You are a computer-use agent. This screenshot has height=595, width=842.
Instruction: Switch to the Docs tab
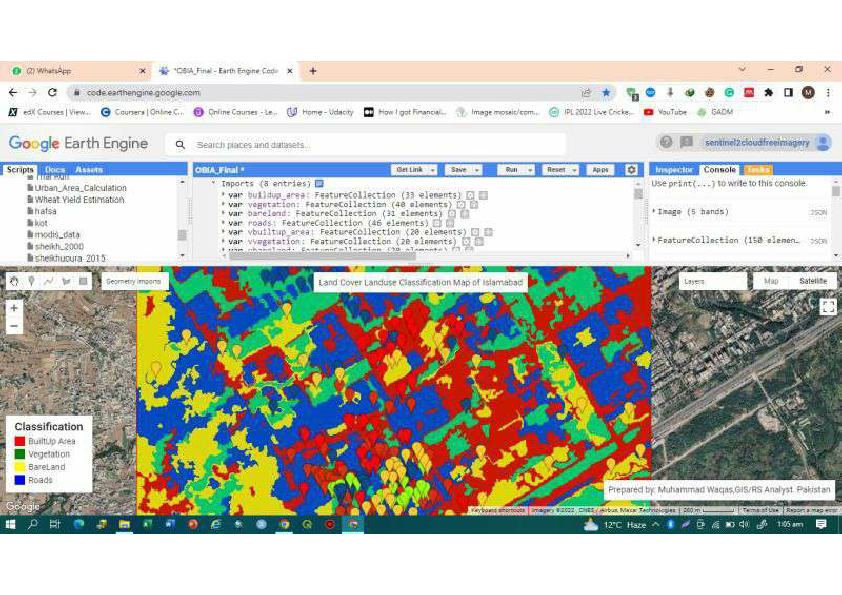click(x=55, y=170)
